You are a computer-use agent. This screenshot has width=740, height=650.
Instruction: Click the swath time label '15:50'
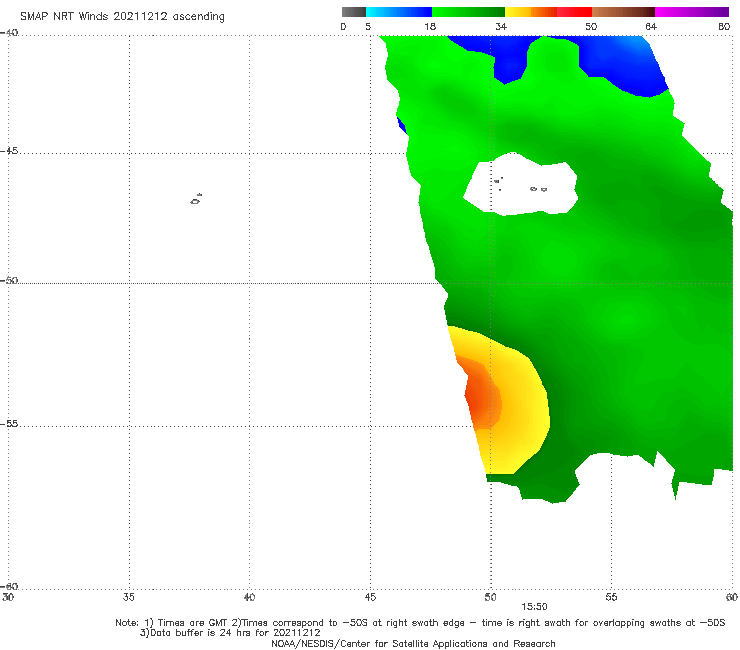(x=534, y=607)
